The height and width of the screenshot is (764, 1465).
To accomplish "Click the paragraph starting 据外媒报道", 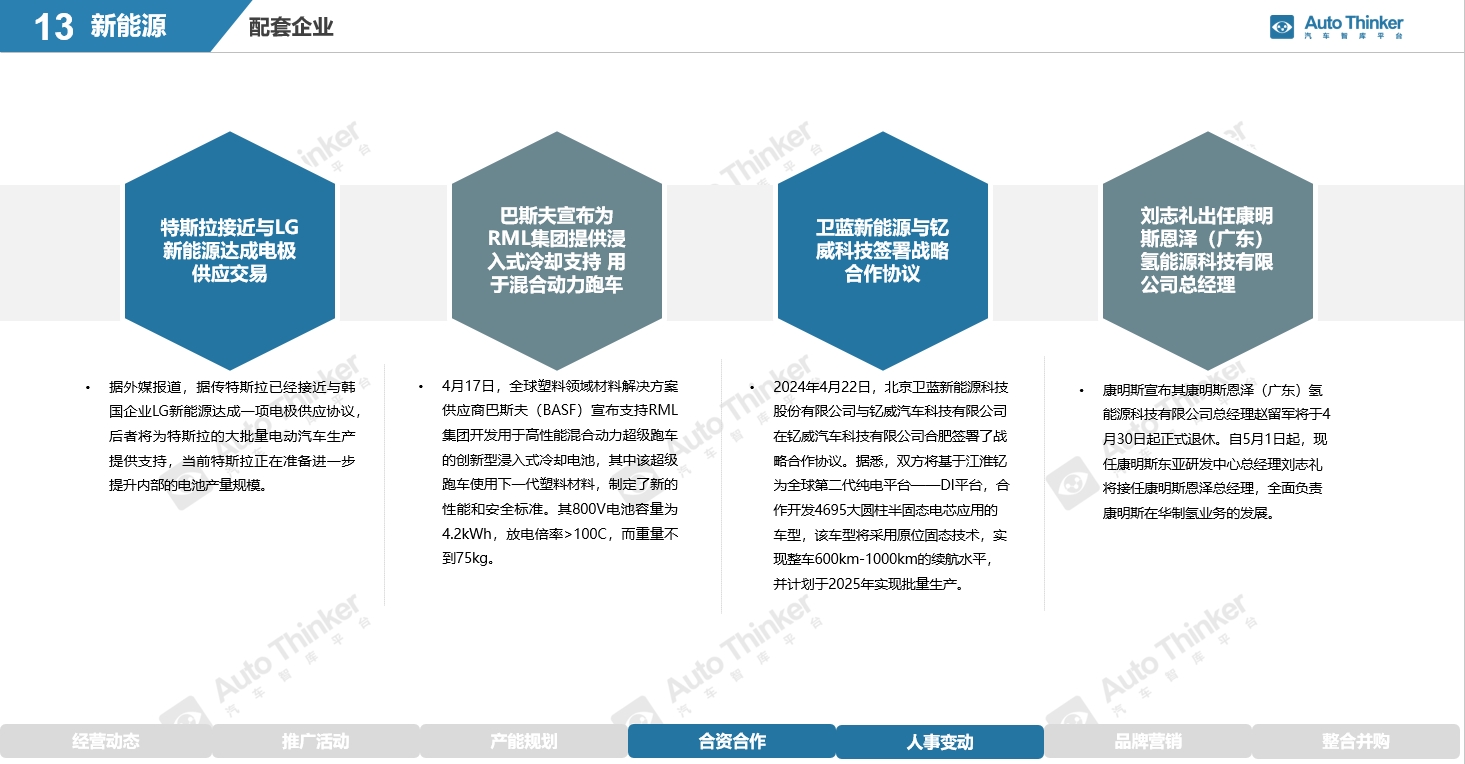I will click(234, 436).
